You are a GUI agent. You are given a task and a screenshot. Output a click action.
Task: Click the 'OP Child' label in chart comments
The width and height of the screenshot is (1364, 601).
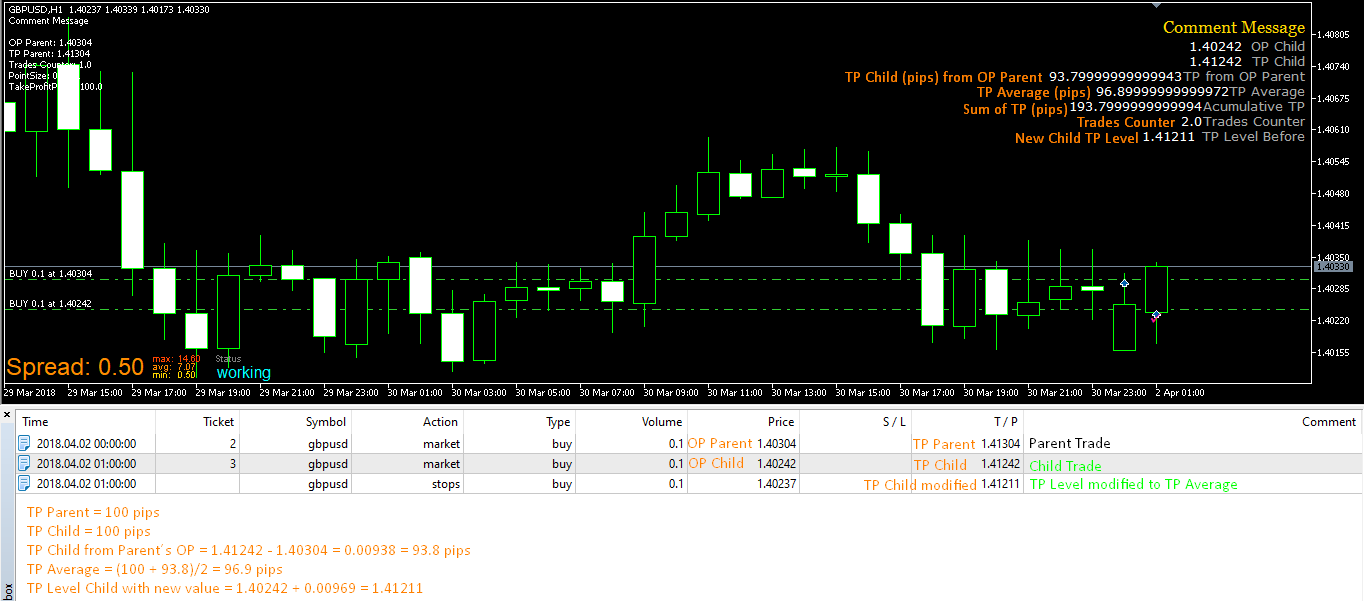pos(1278,46)
